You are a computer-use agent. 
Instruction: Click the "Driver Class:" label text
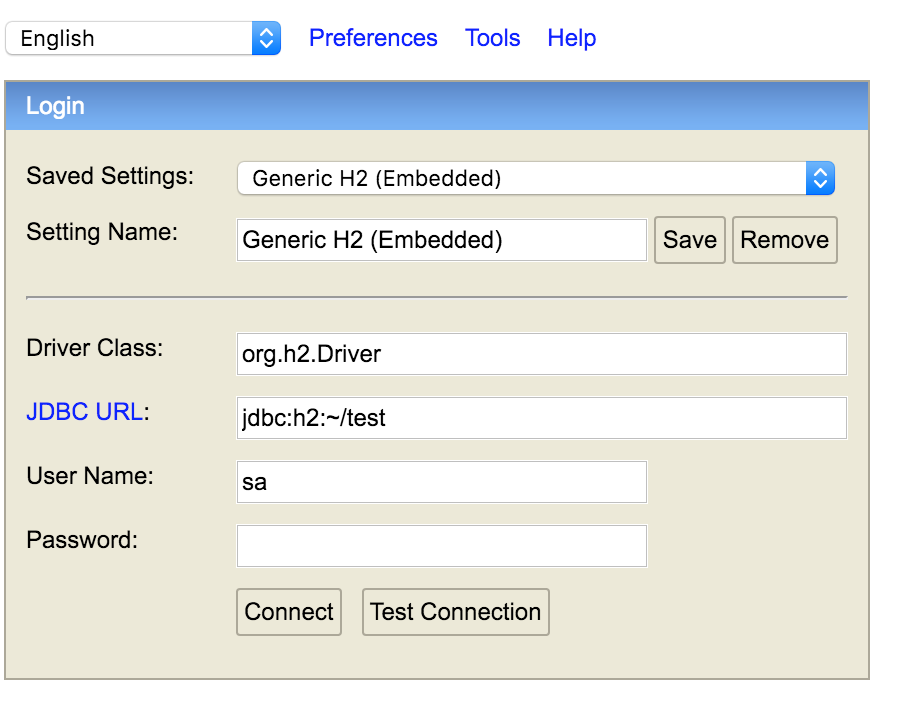(x=94, y=348)
